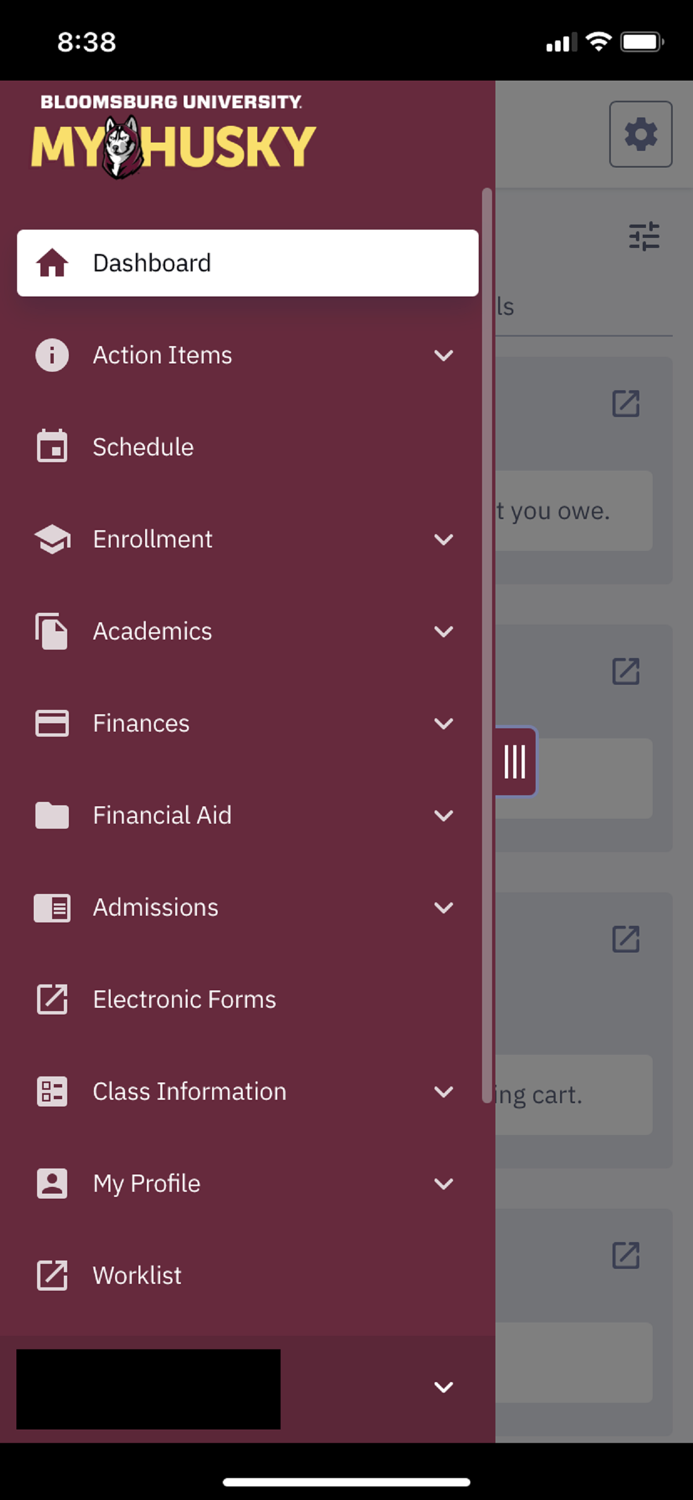Expand the Class Information section
The width and height of the screenshot is (693, 1500).
click(x=444, y=1091)
